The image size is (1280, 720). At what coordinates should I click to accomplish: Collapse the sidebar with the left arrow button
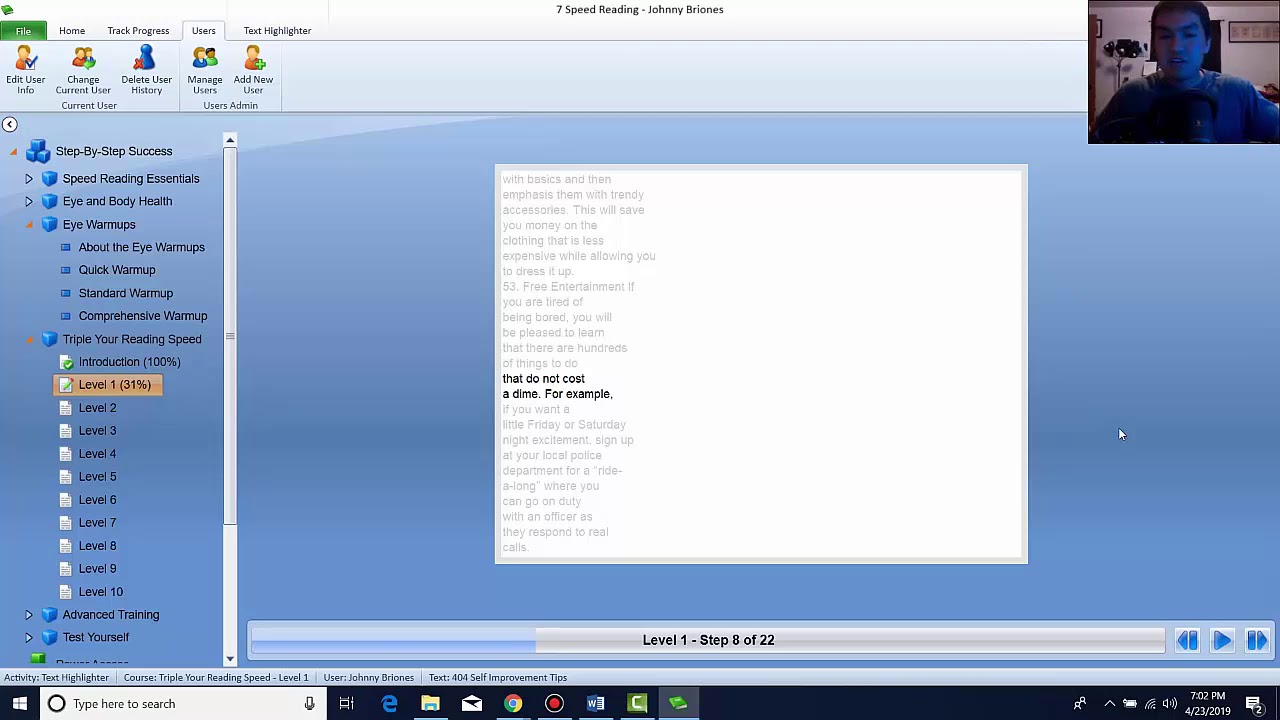click(x=9, y=124)
